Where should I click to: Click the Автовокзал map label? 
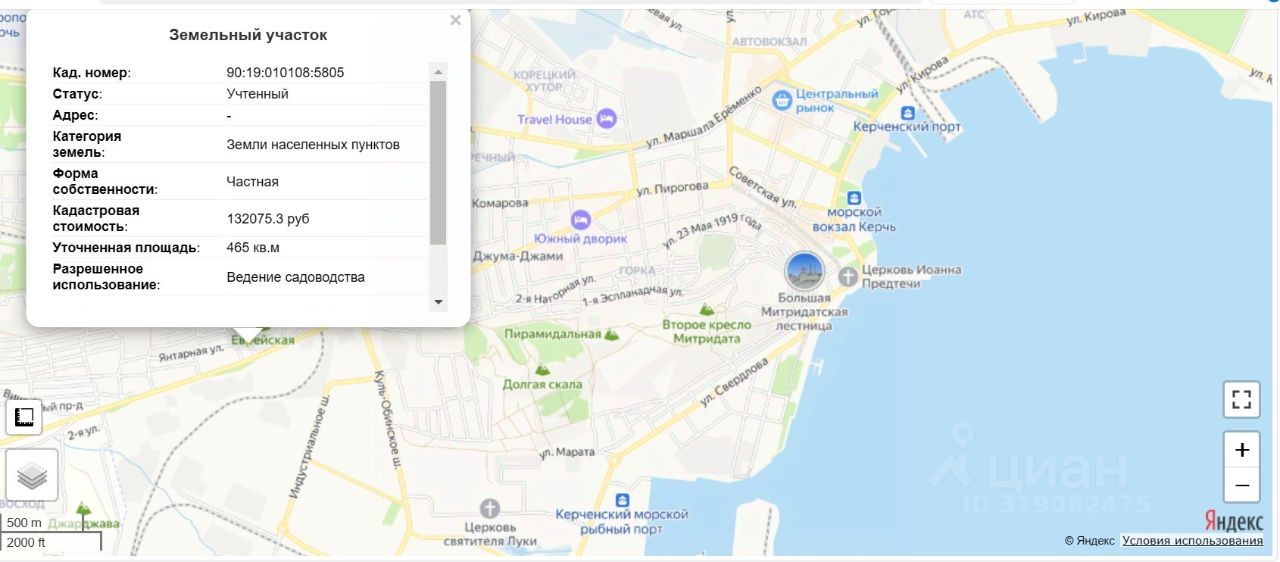pyautogui.click(x=768, y=42)
